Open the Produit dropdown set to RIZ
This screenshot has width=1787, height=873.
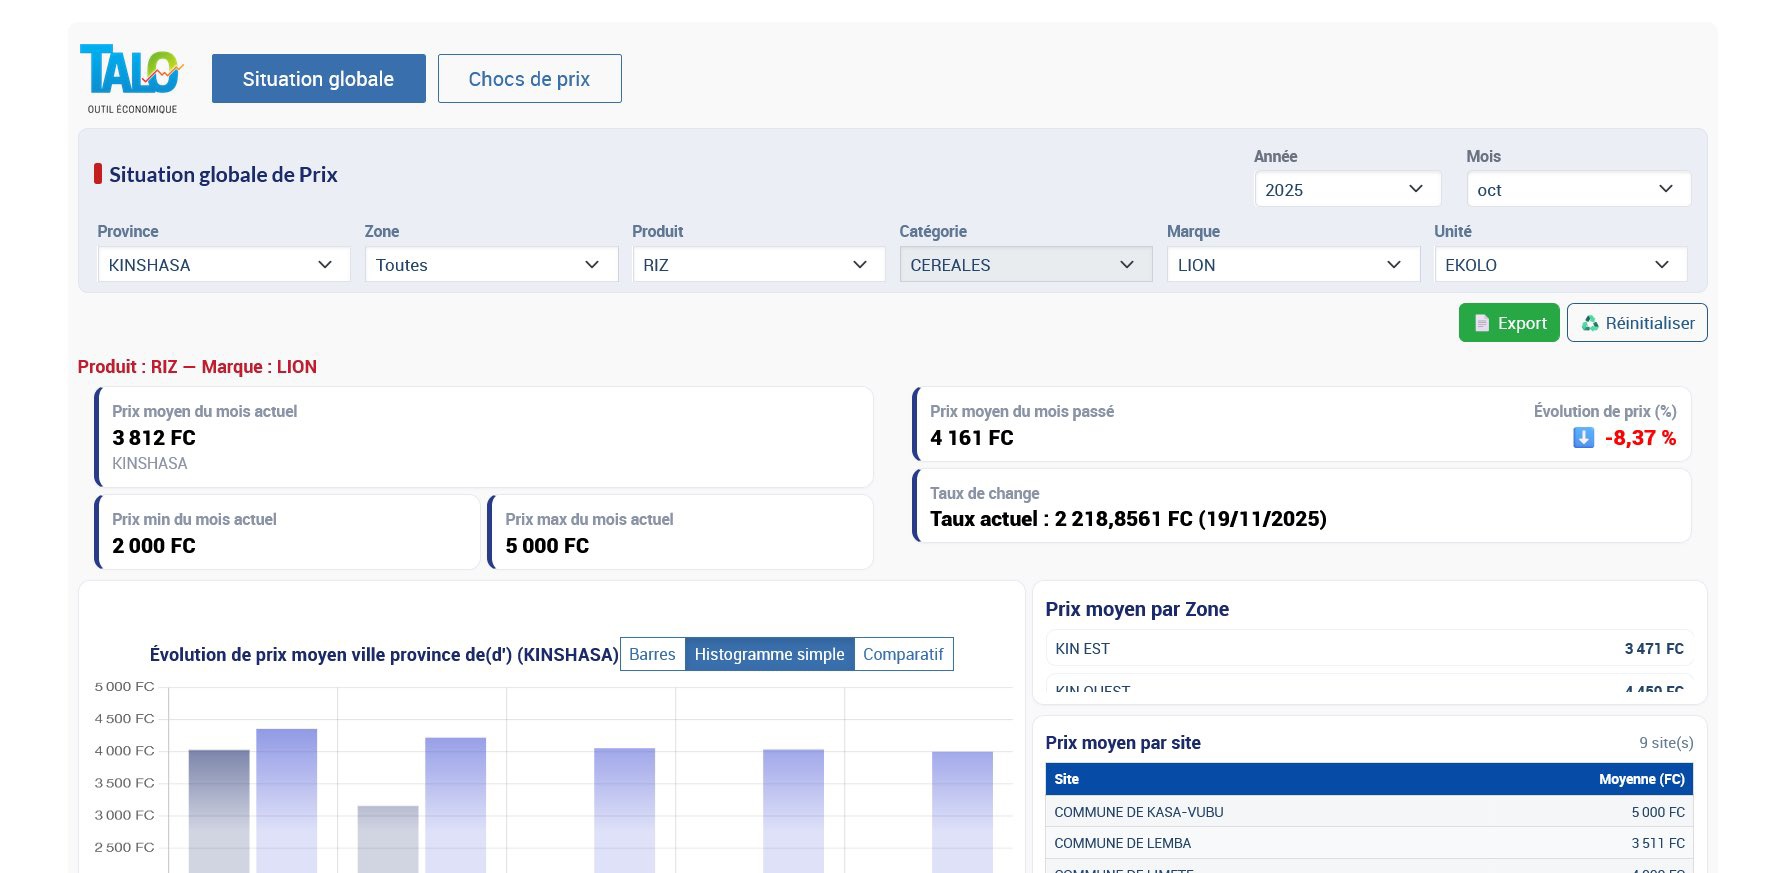point(758,265)
